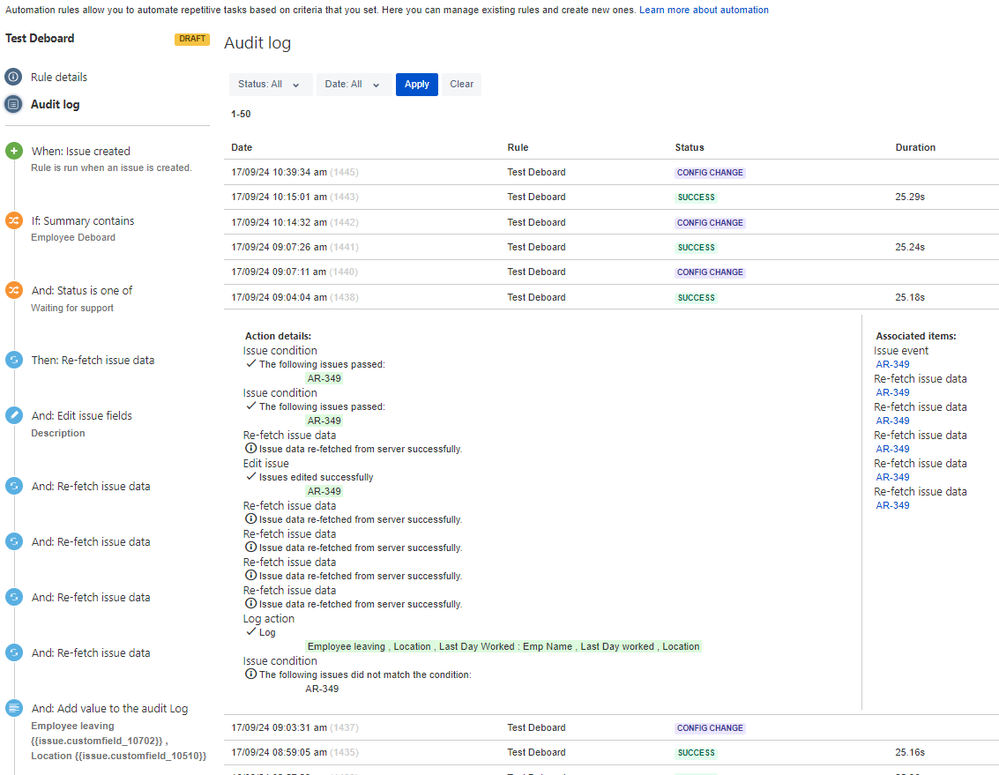Screen dimensions: 999x775
Task: Click AR-349 under the non-matching condition
Action: [x=322, y=688]
